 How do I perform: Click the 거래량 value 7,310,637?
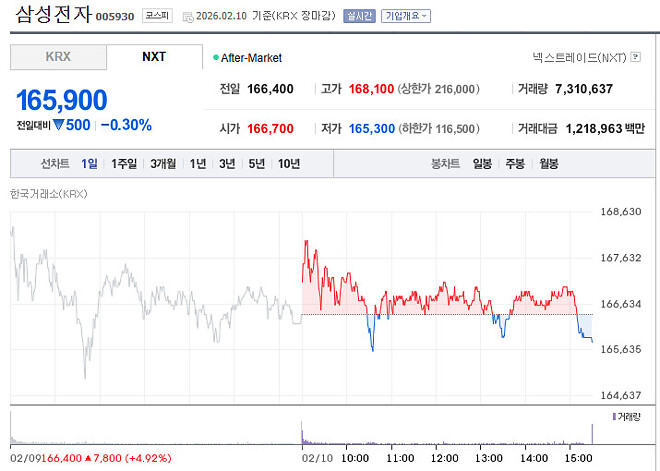(x=584, y=89)
